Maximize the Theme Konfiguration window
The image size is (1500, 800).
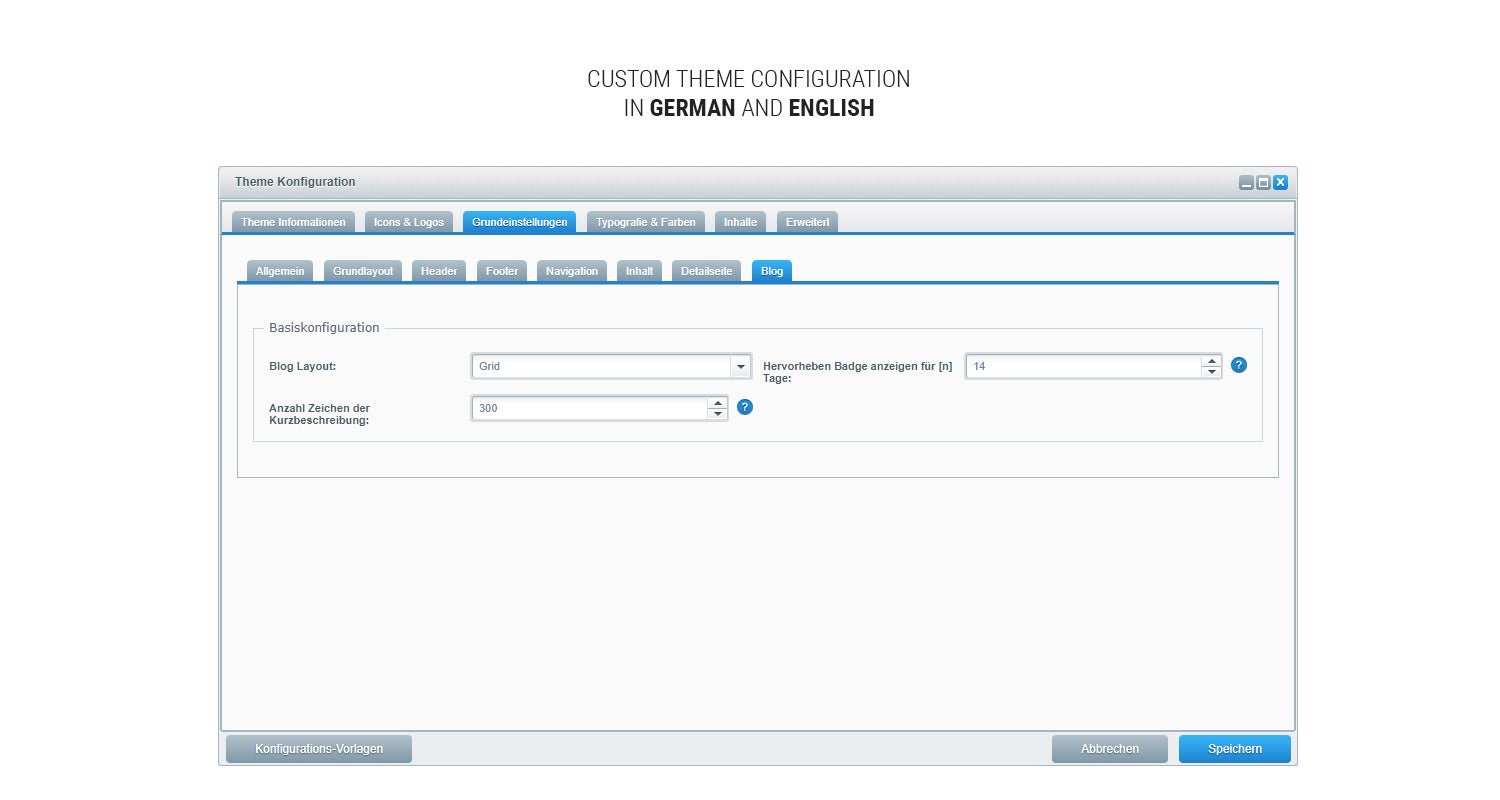point(1263,183)
